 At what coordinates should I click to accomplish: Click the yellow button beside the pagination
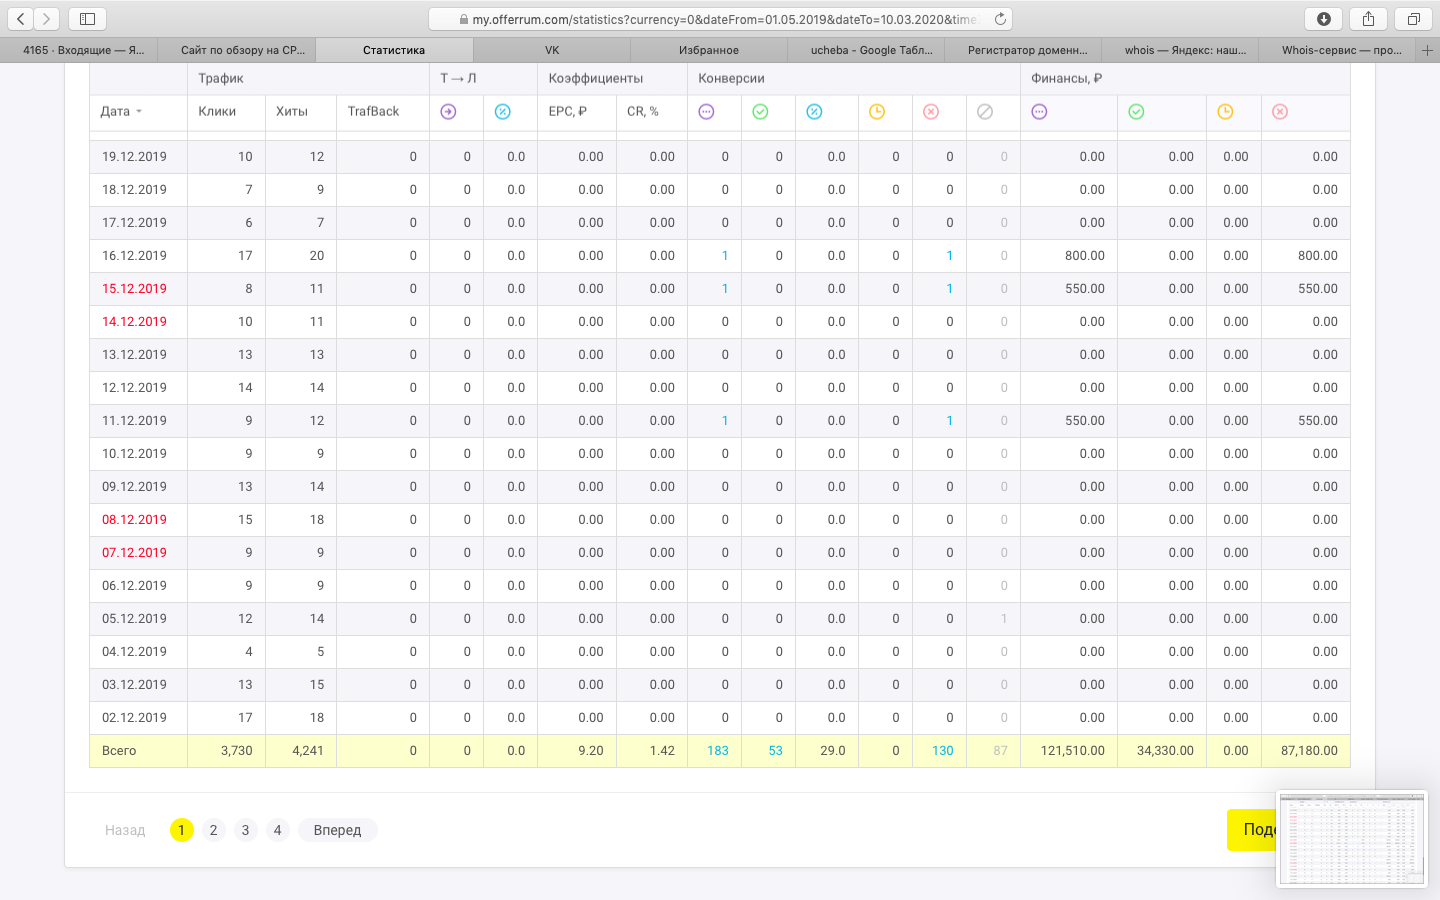(1251, 830)
